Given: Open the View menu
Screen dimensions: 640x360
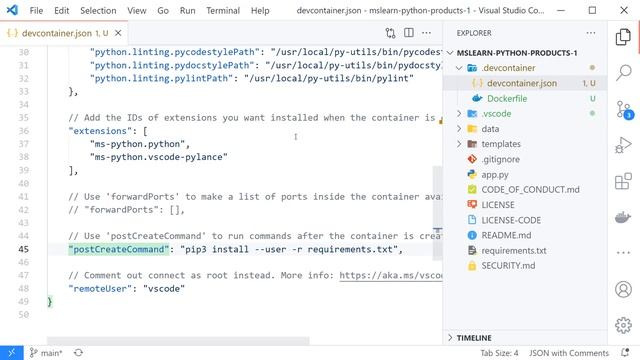Looking at the screenshot, I should point(136,10).
